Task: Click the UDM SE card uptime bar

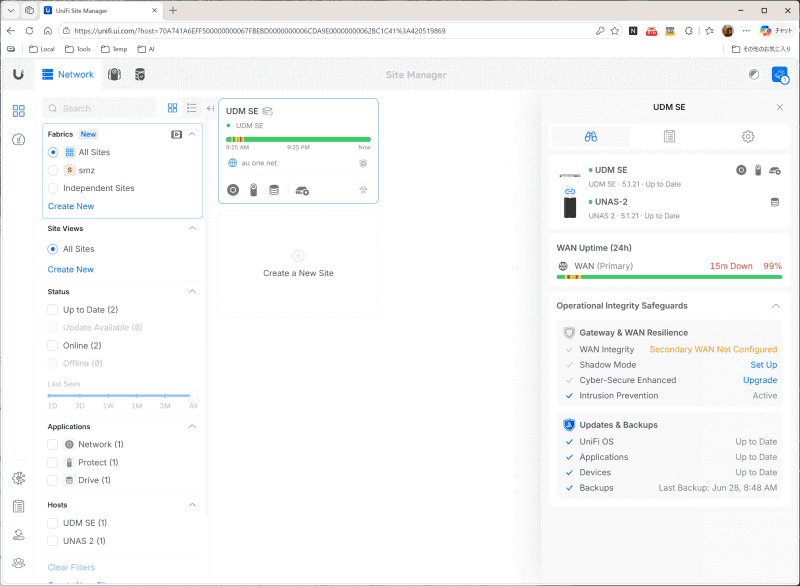Action: coord(298,139)
